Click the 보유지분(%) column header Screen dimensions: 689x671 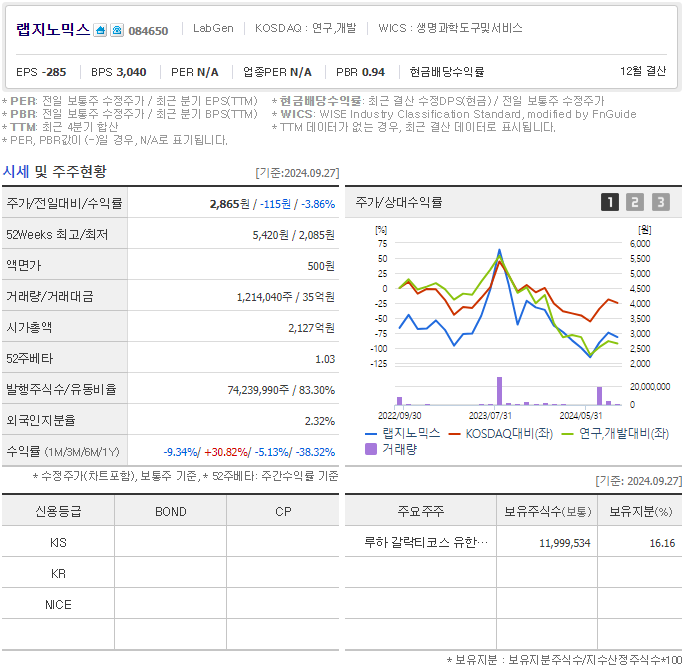click(x=640, y=511)
